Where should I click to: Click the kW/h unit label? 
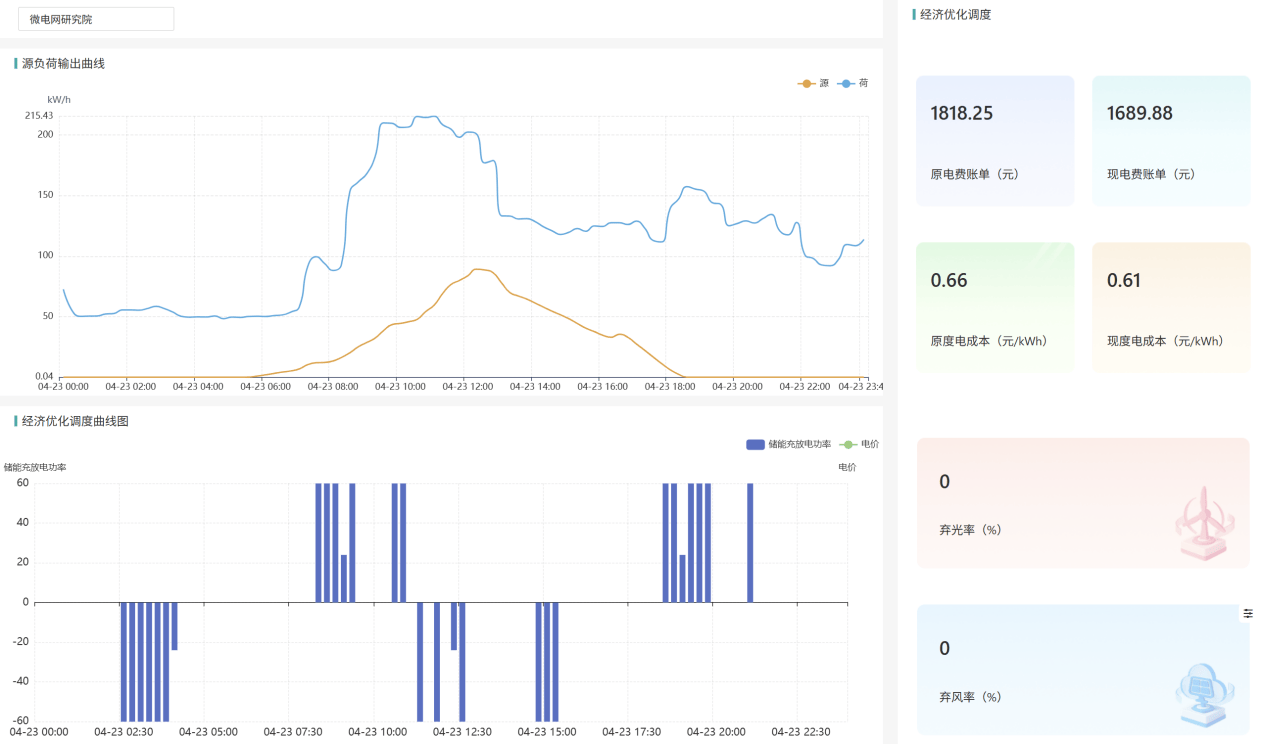point(59,99)
